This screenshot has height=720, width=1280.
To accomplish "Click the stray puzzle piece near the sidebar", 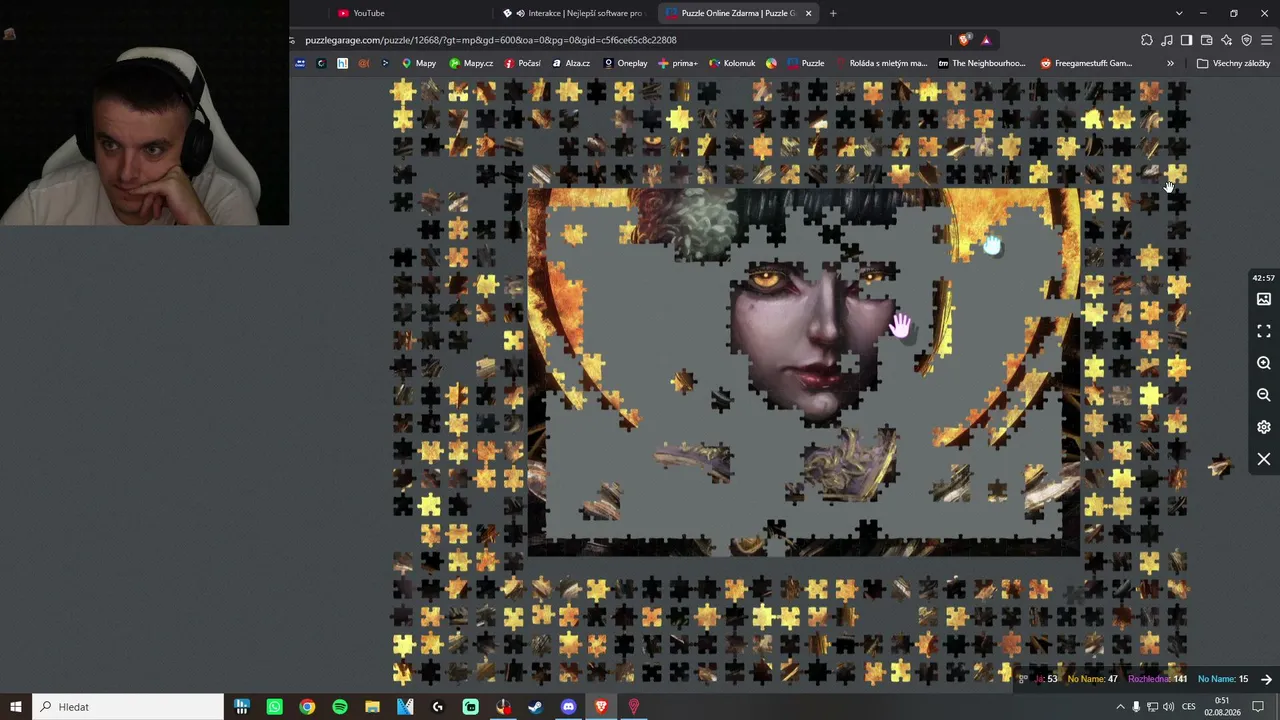I will [x=1220, y=465].
